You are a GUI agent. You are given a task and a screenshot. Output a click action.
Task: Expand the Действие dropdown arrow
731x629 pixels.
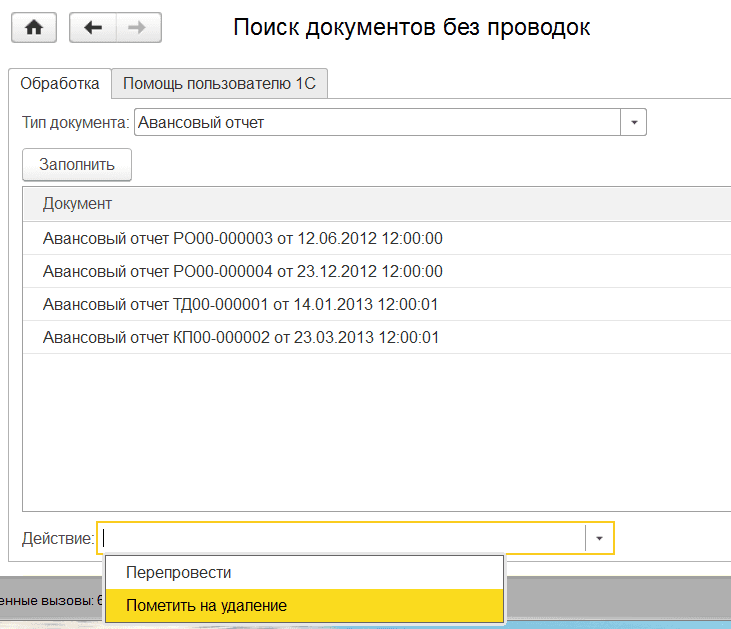599,538
